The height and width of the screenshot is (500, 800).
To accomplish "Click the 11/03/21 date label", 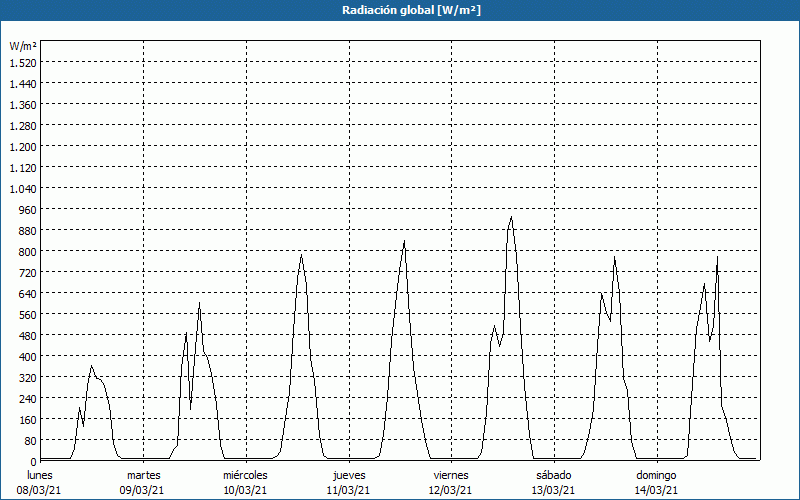I will [x=348, y=490].
